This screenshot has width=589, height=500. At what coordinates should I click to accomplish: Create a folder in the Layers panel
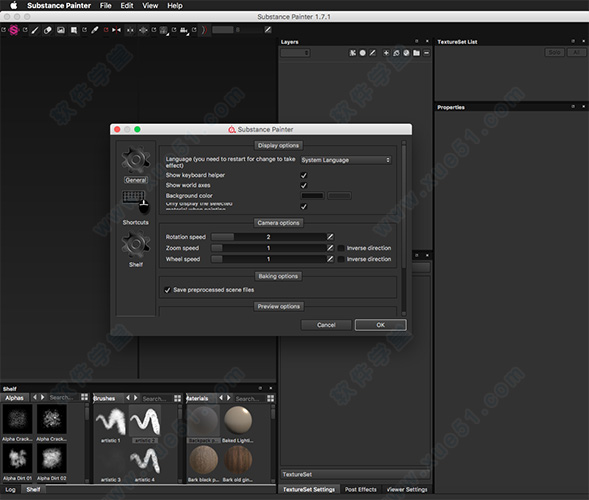417,53
